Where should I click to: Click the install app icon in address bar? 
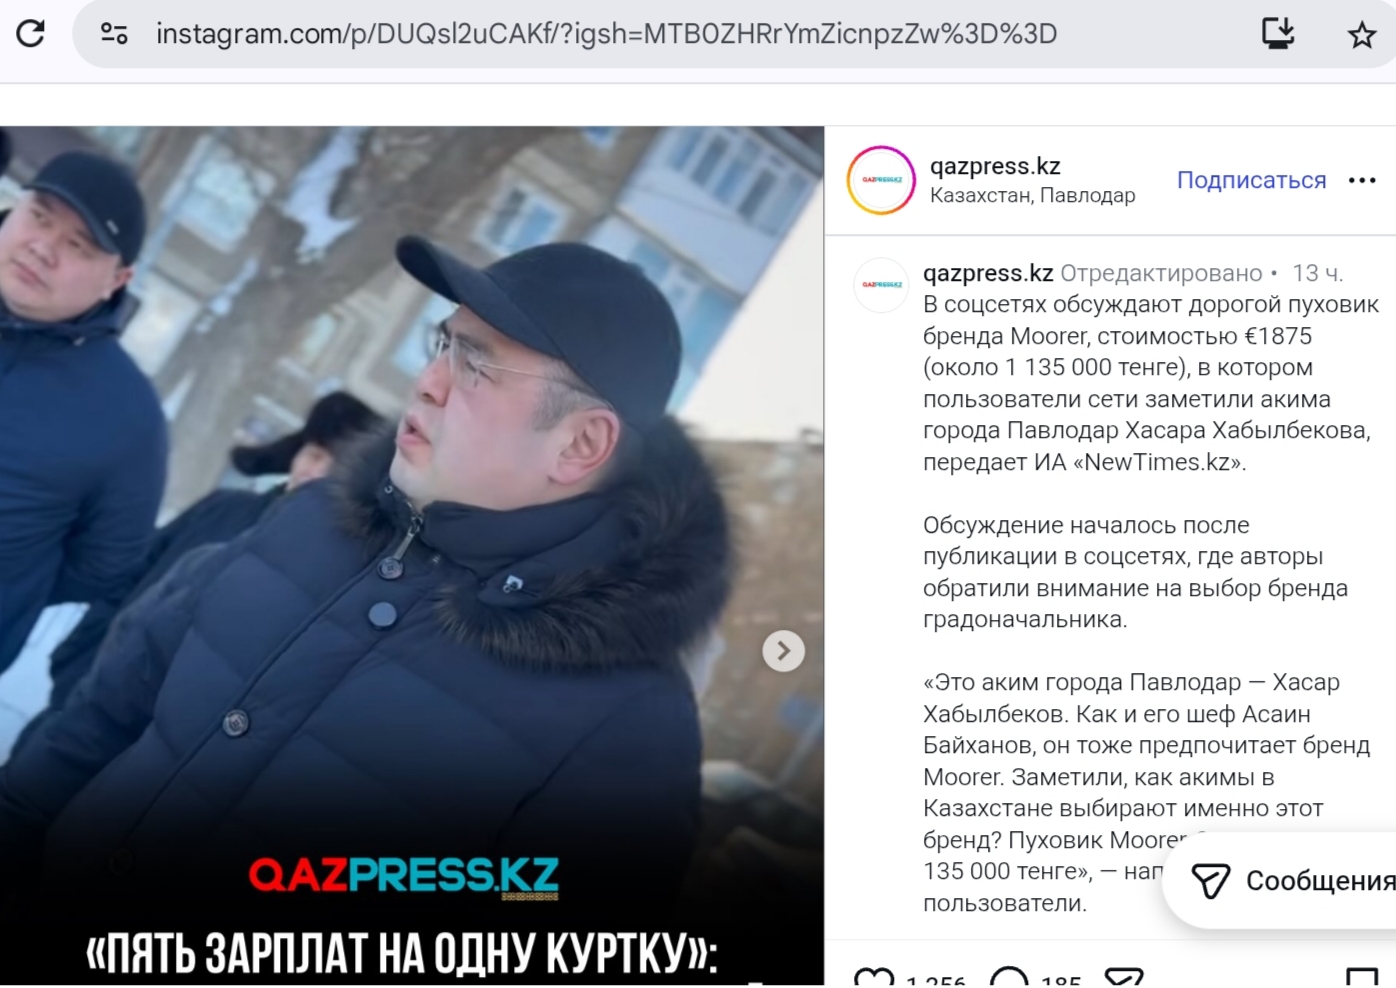tap(1278, 34)
